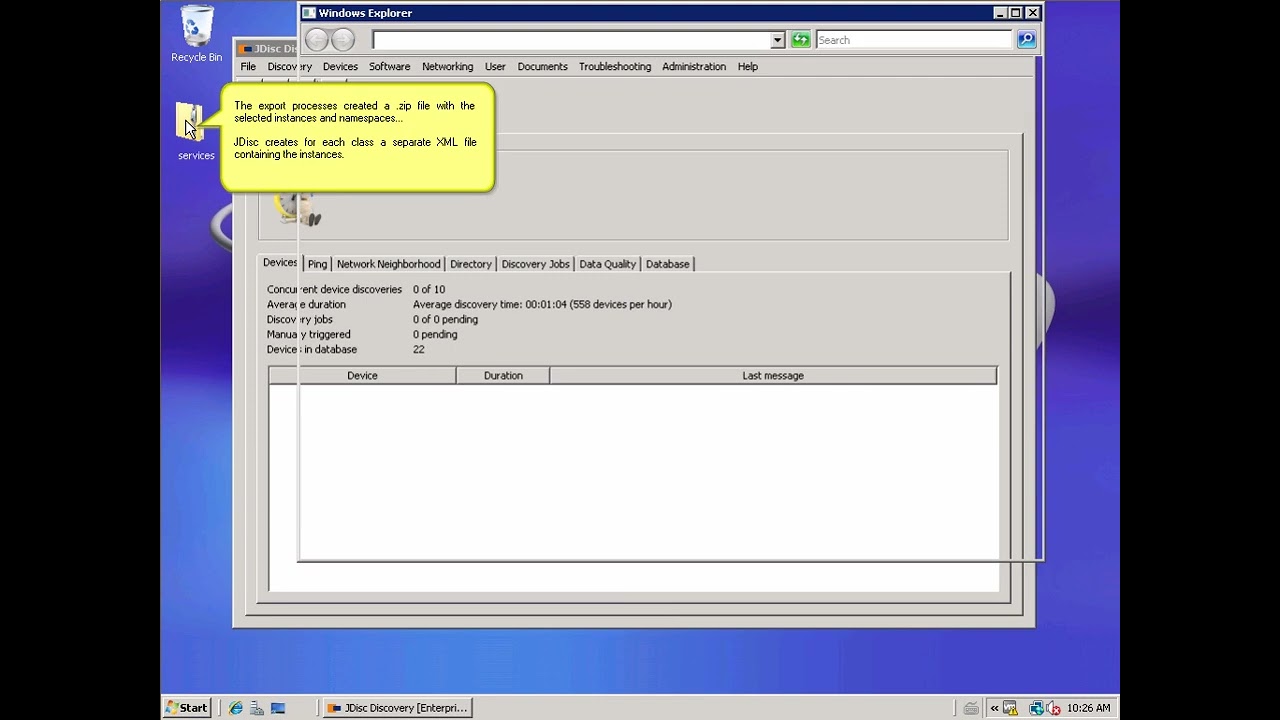1280x720 pixels.
Task: Maximize the Windows Explorer window
Action: pos(1016,13)
